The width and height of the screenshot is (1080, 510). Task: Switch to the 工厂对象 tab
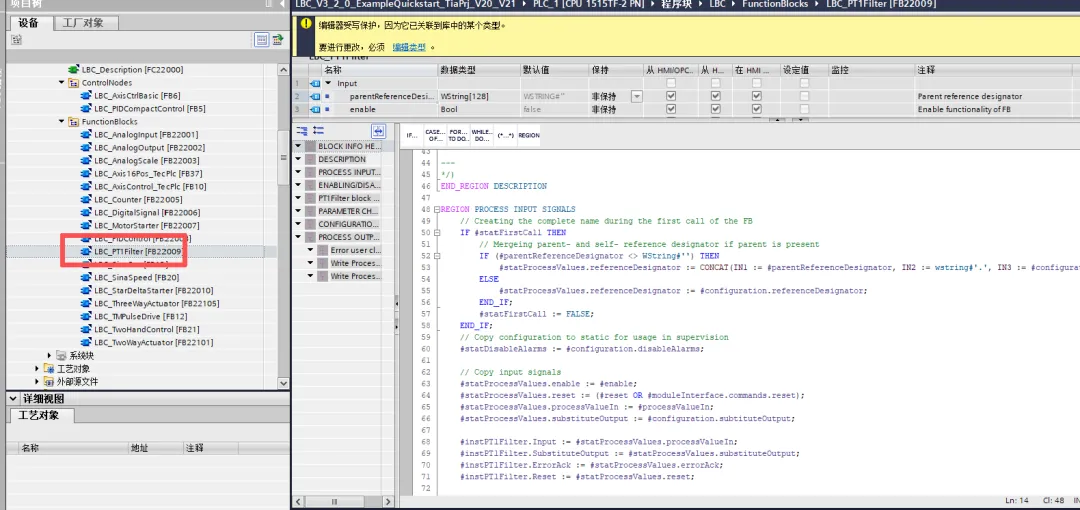click(x=83, y=23)
